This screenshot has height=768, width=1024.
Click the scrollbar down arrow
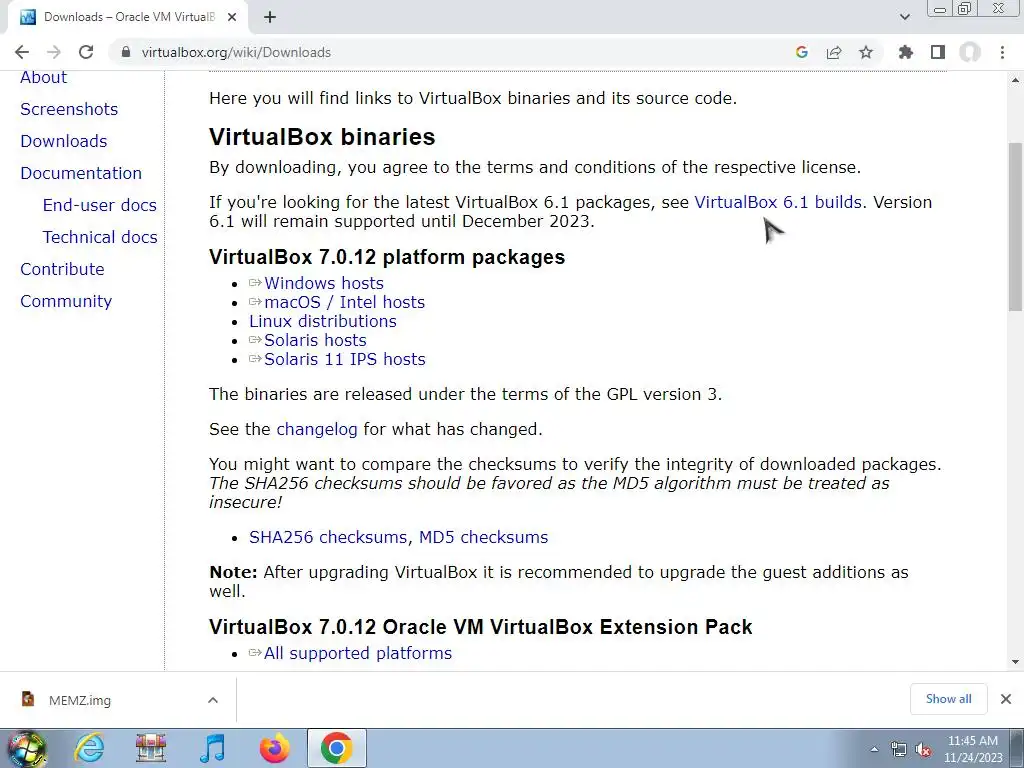[1015, 662]
